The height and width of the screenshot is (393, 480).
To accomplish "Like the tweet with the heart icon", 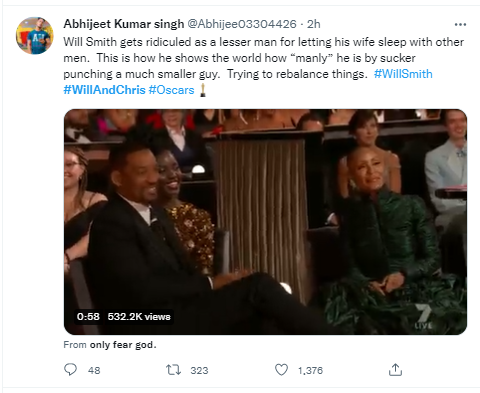I will pyautogui.click(x=281, y=370).
